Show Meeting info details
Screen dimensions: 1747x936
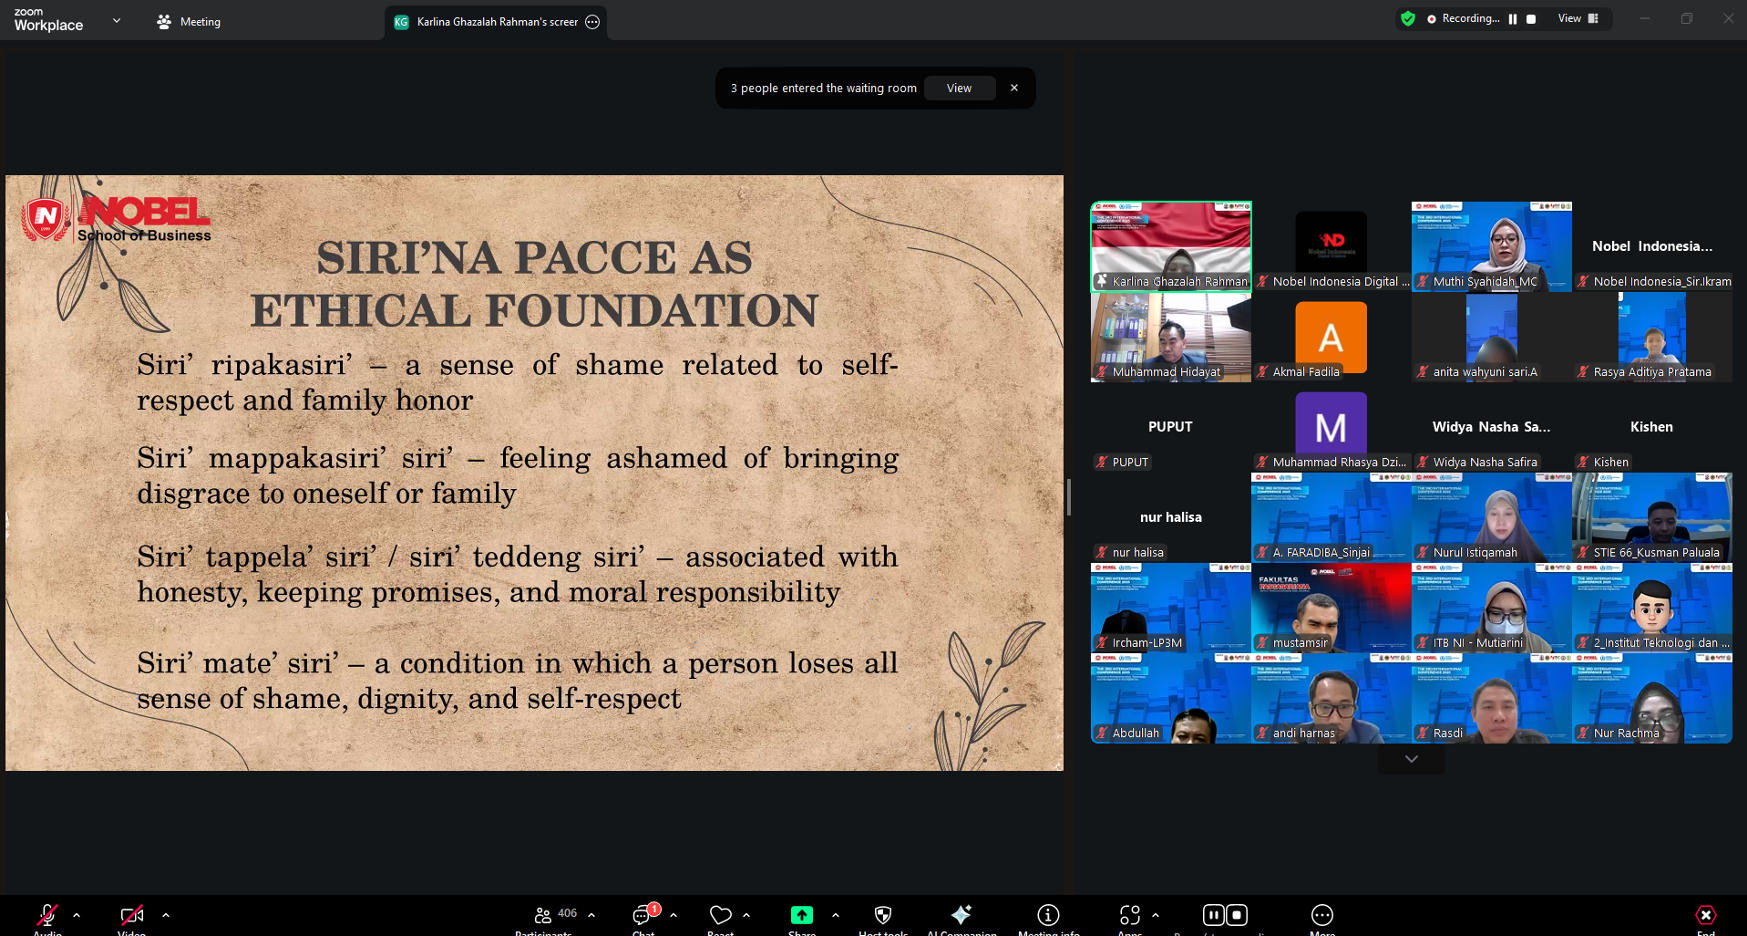point(1048,915)
